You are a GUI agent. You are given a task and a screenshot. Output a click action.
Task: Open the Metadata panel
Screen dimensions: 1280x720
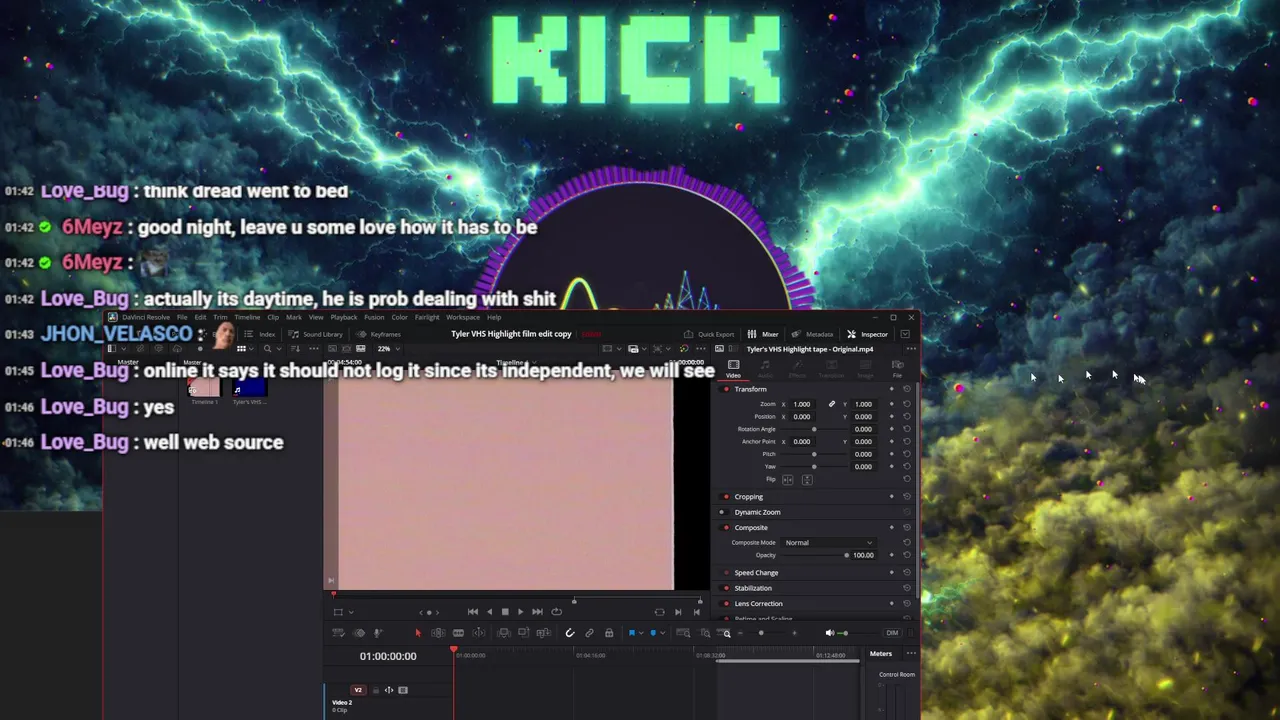(x=812, y=334)
